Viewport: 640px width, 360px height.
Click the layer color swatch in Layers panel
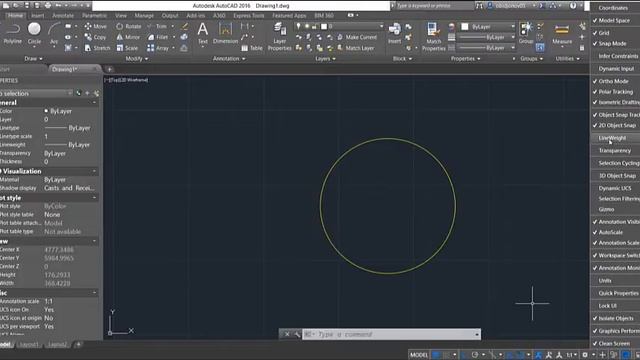pos(324,26)
